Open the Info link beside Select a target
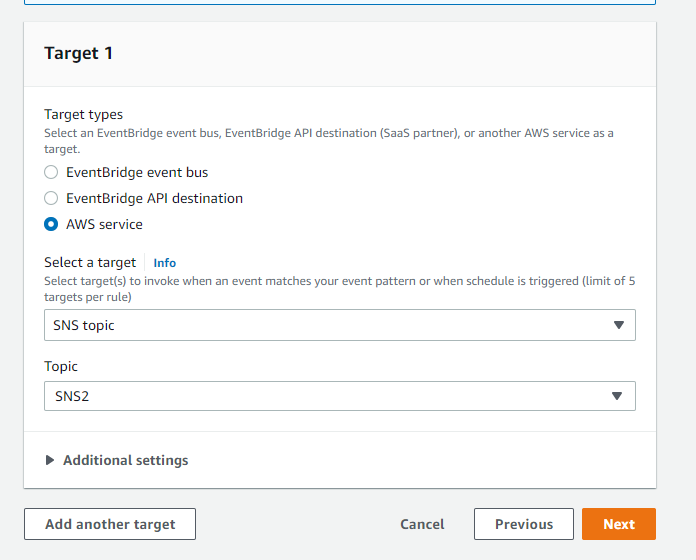The height and width of the screenshot is (560, 696). [165, 263]
